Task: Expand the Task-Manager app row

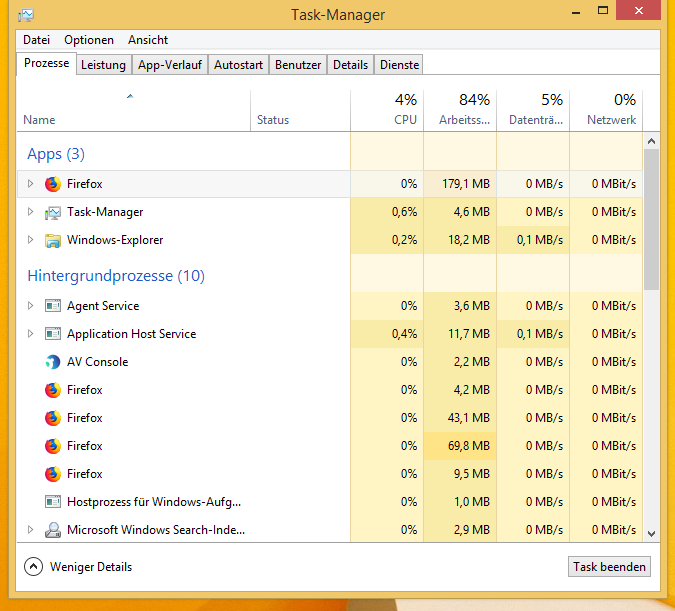Action: (x=30, y=212)
